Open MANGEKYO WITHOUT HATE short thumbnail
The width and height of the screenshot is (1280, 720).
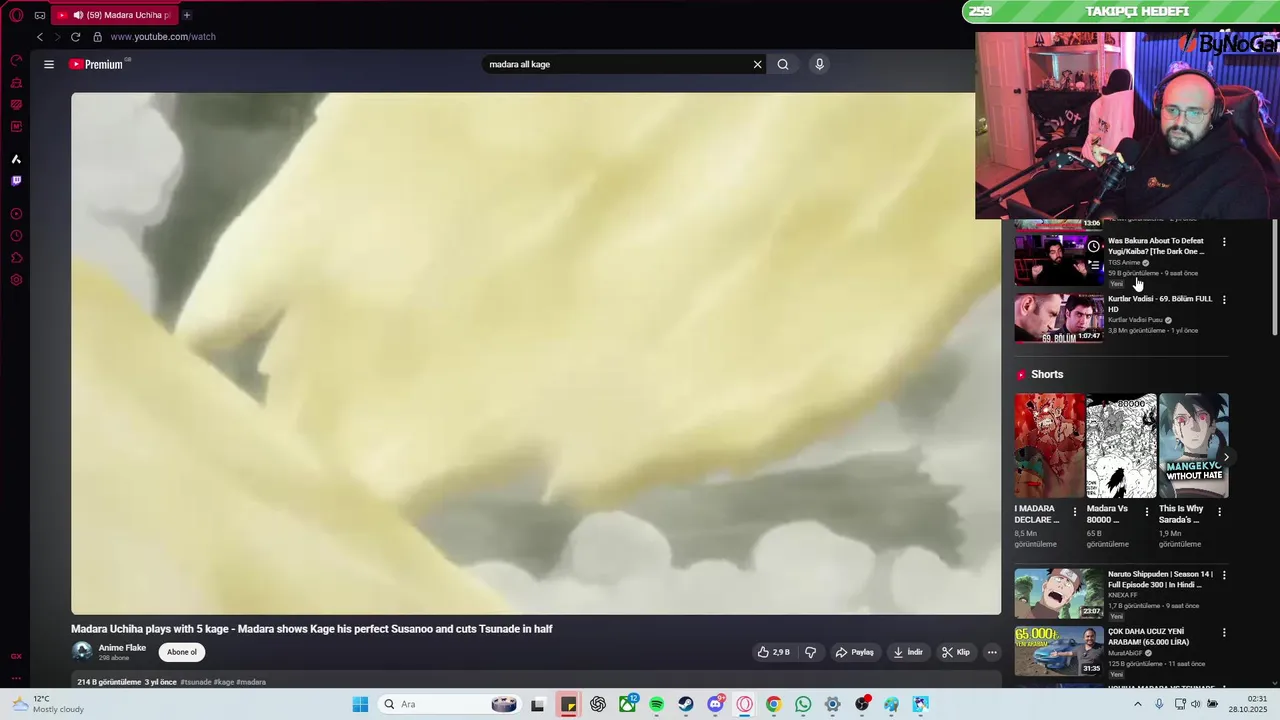(1194, 445)
